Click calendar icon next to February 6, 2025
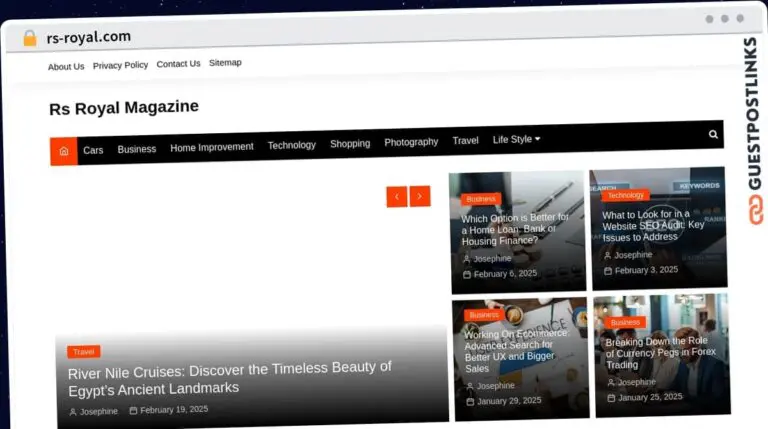This screenshot has width=768, height=429. pos(467,274)
